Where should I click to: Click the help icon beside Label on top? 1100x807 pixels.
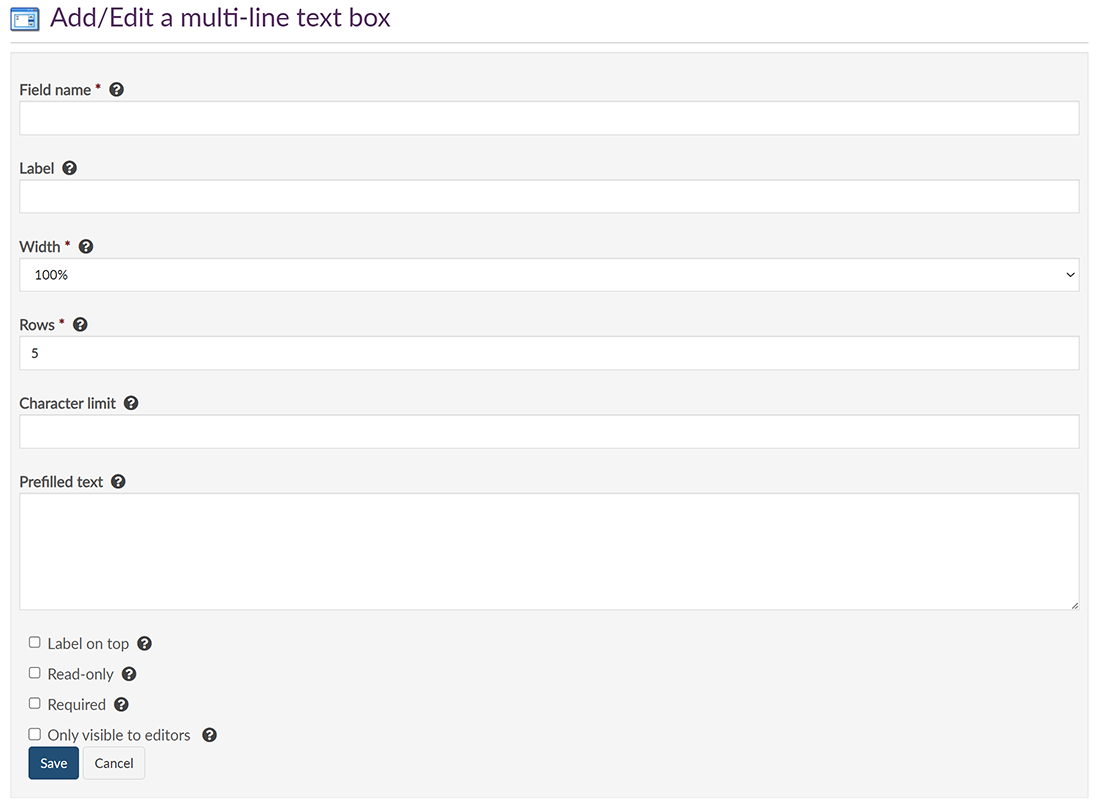pos(144,644)
